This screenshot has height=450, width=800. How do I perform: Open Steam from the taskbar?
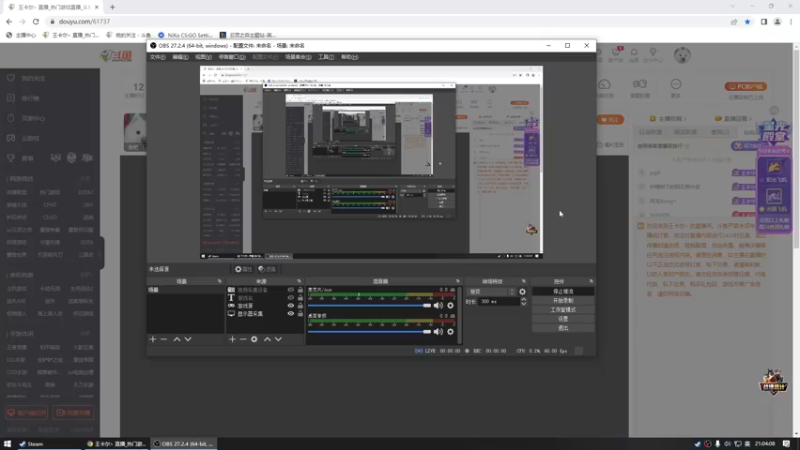click(x=32, y=444)
